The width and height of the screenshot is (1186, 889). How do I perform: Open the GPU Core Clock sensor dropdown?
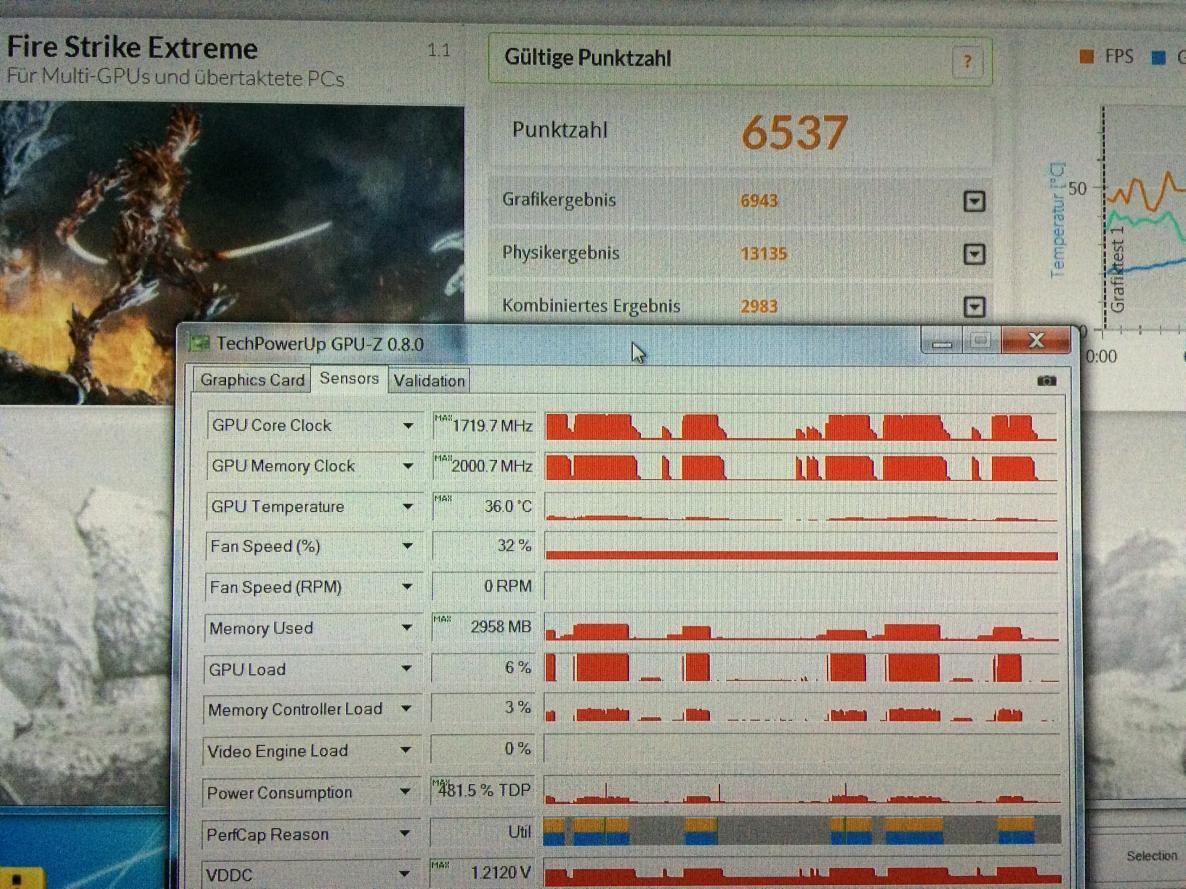408,426
